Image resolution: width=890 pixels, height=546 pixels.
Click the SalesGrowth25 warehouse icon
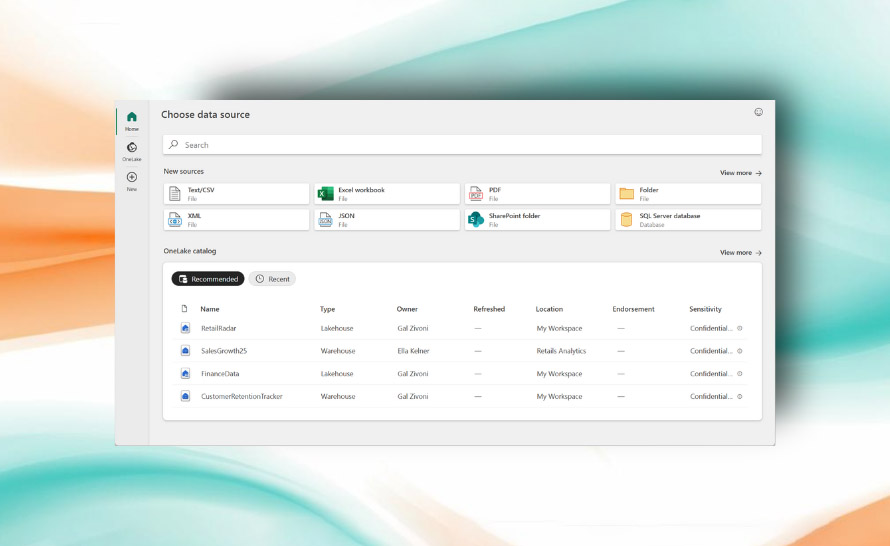coord(185,351)
